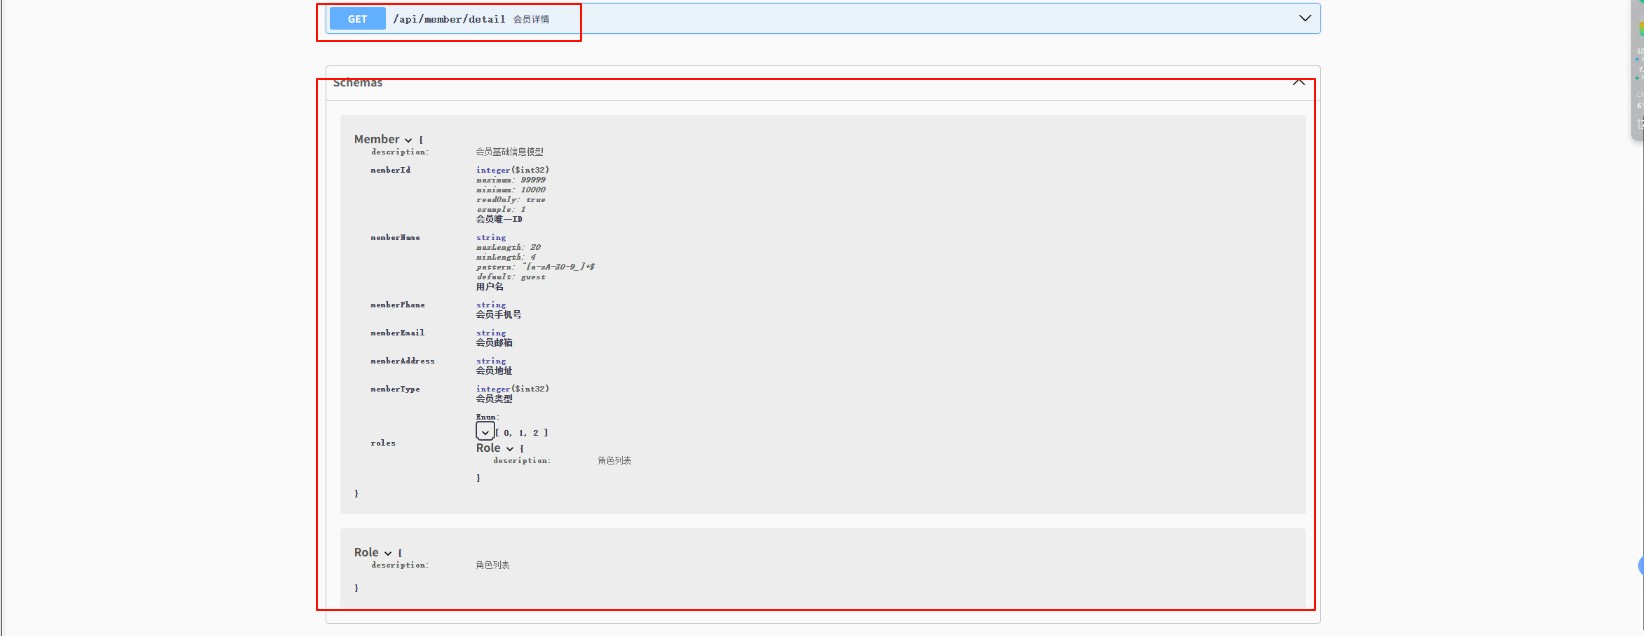Click the memberType property name
This screenshot has height=636, width=1644.
tap(395, 389)
